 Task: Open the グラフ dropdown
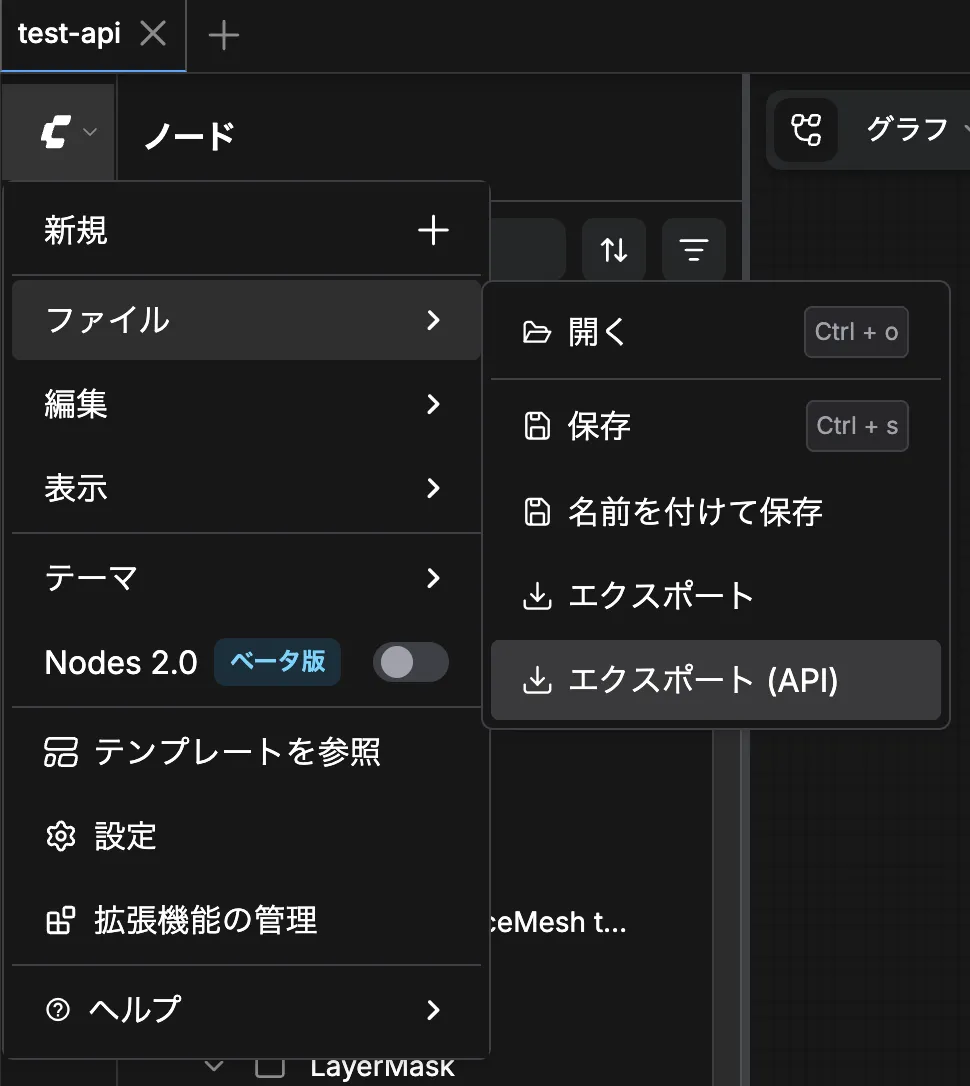coord(907,130)
